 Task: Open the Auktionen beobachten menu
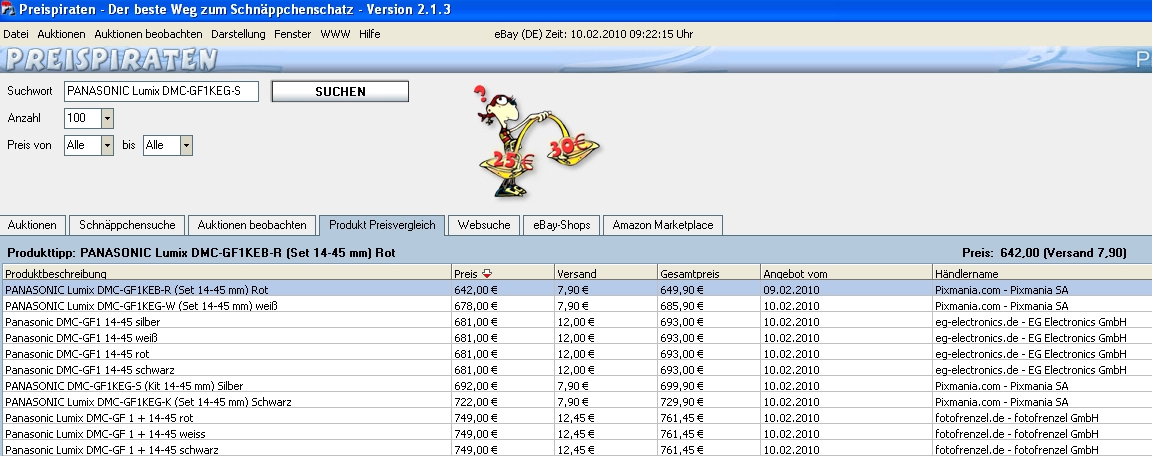click(x=148, y=34)
